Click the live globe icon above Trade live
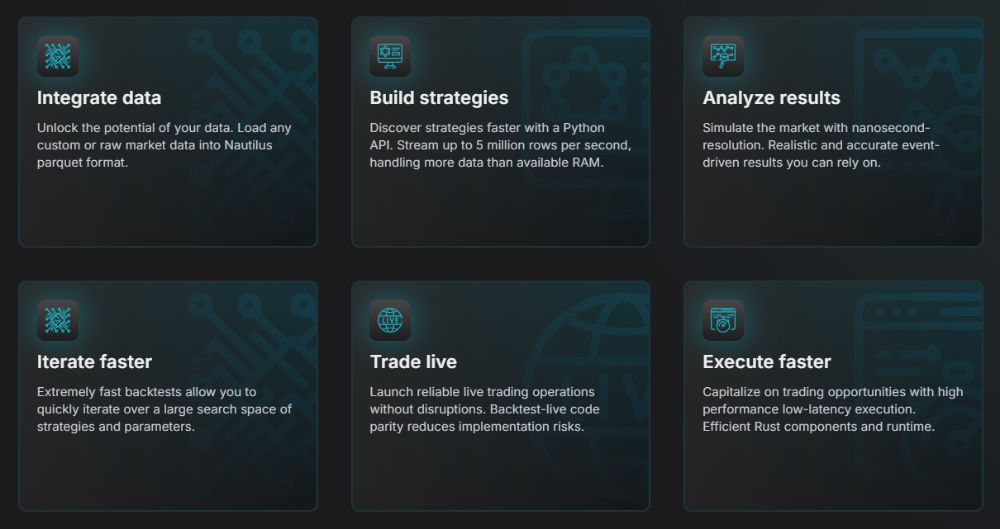Screen dimensions: 1000x529 (390, 320)
